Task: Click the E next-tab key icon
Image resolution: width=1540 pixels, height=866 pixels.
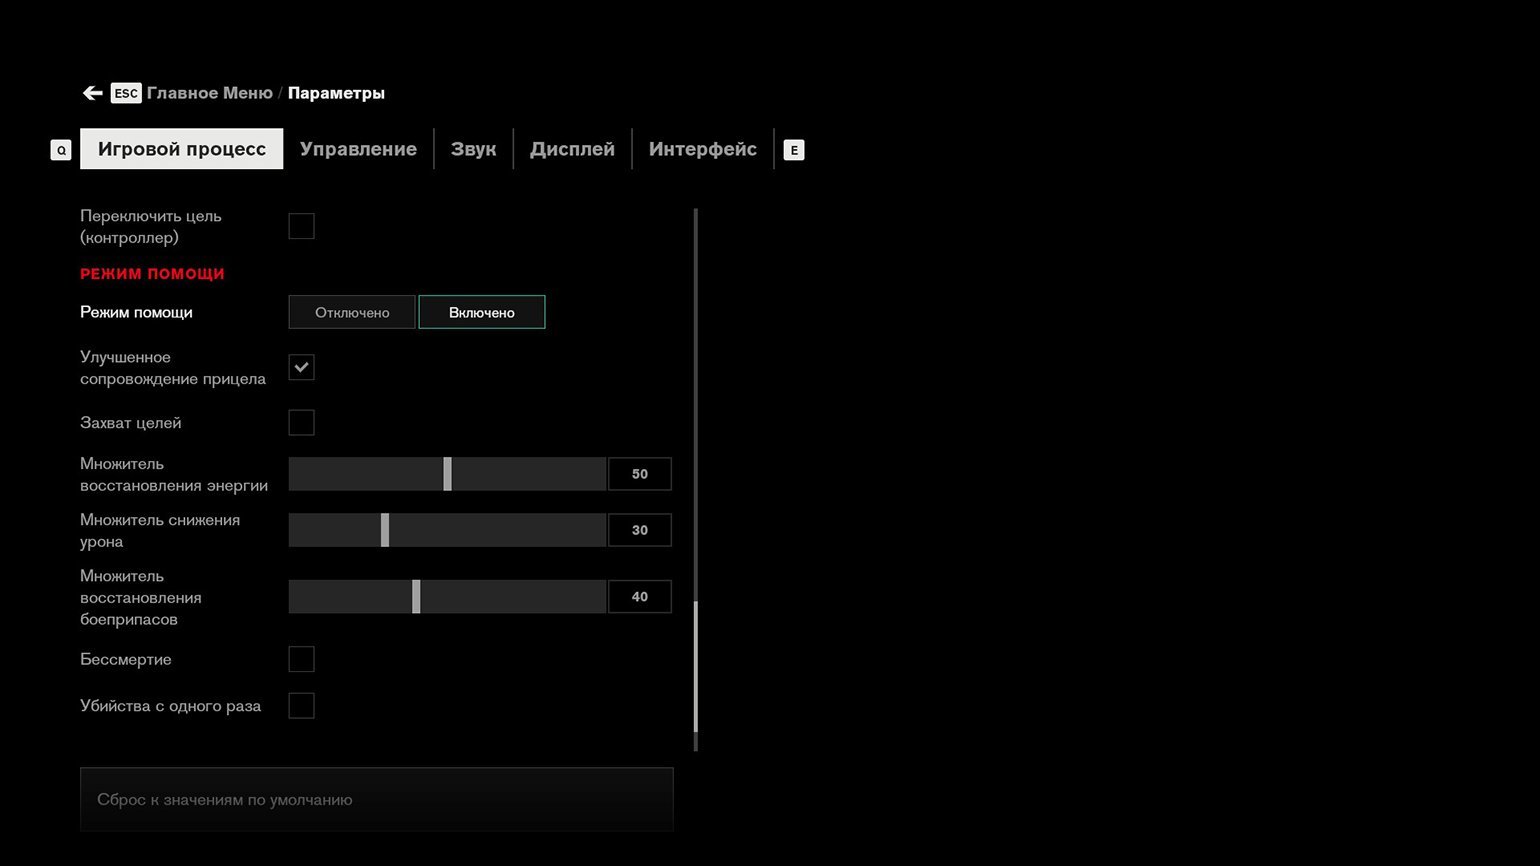Action: (794, 150)
